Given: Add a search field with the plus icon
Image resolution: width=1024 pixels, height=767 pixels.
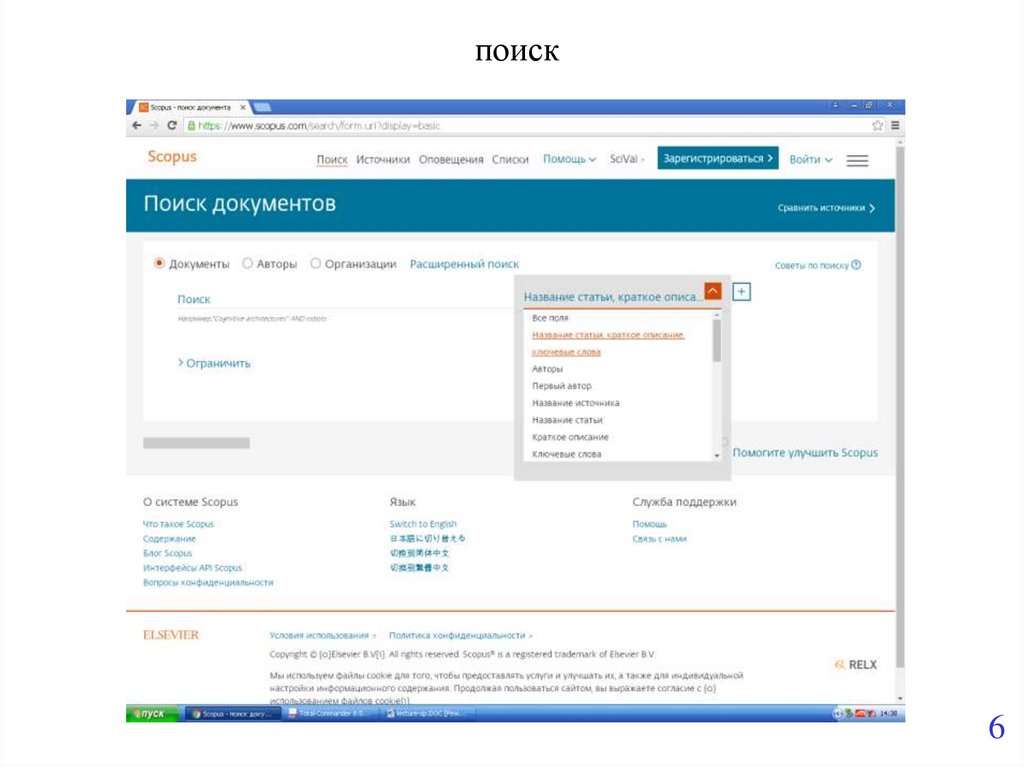Looking at the screenshot, I should click(x=741, y=291).
